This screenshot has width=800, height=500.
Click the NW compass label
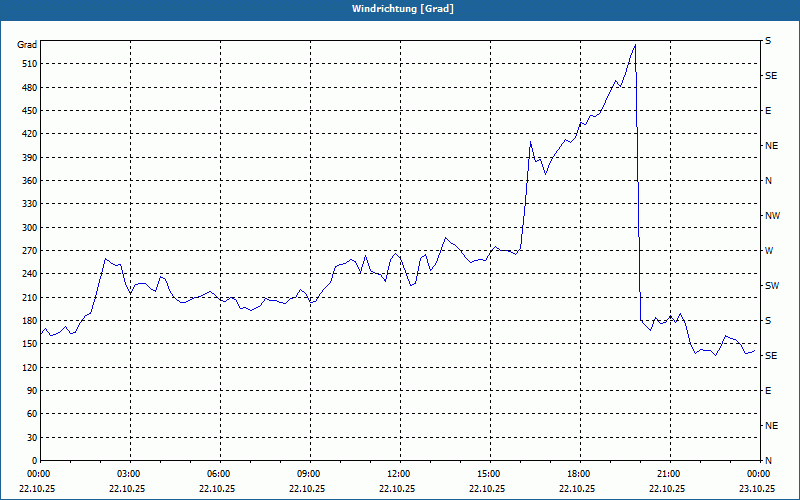coord(772,216)
